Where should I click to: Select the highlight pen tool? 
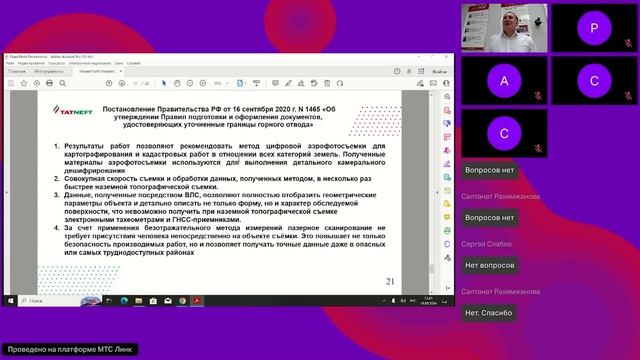tap(288, 83)
